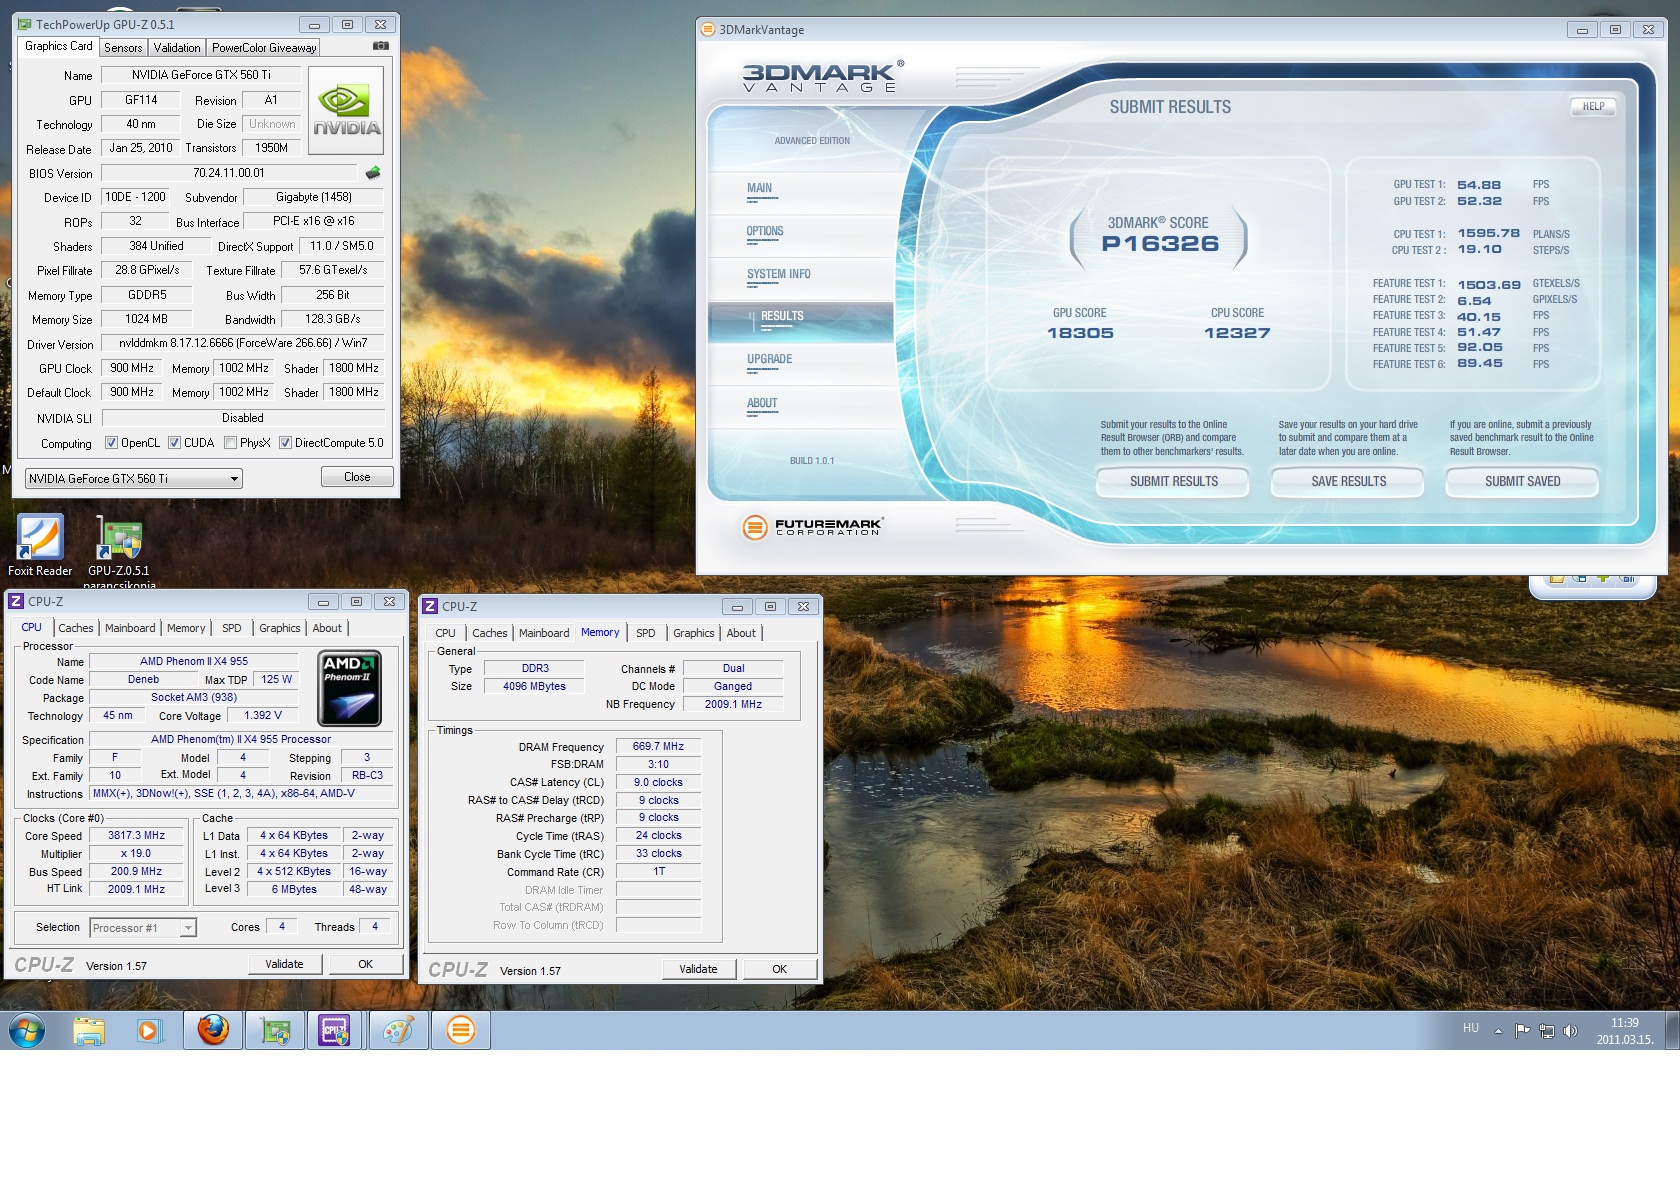Open Windows Explorer from the taskbar
Screen dimensions: 1680x1200
pos(89,1030)
